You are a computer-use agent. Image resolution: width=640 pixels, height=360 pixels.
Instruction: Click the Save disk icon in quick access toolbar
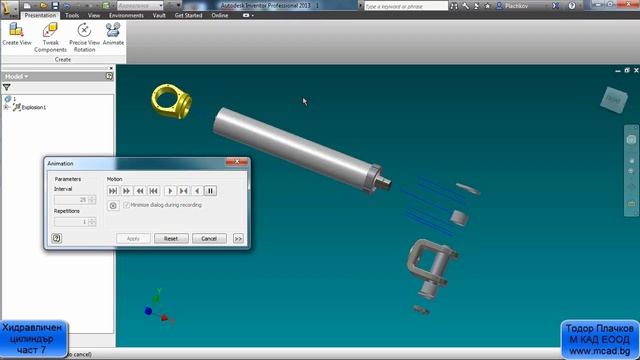(x=55, y=6)
